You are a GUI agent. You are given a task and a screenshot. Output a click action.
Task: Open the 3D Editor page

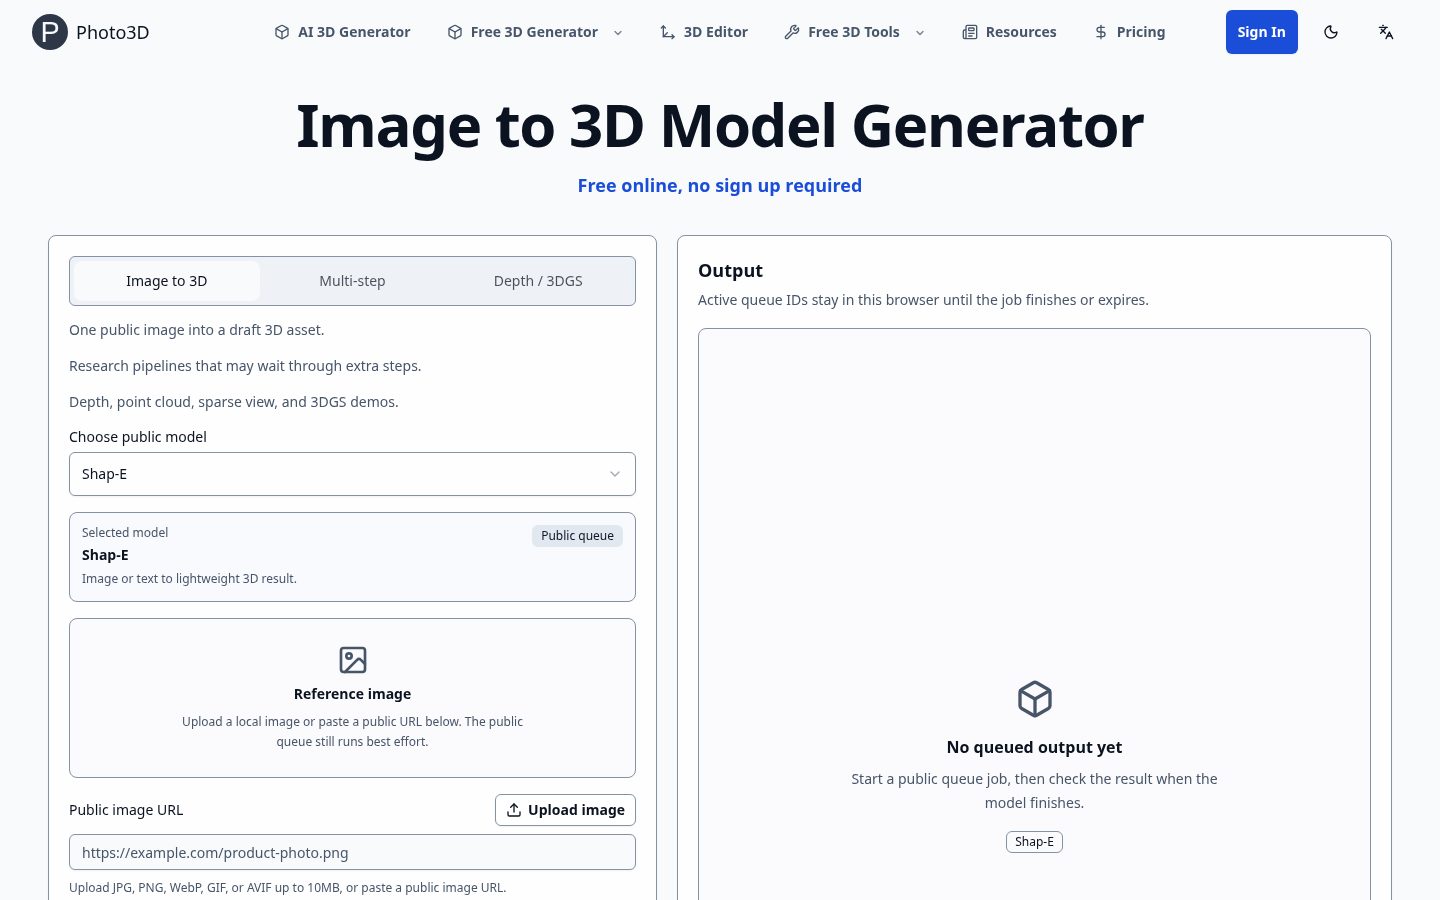(704, 32)
